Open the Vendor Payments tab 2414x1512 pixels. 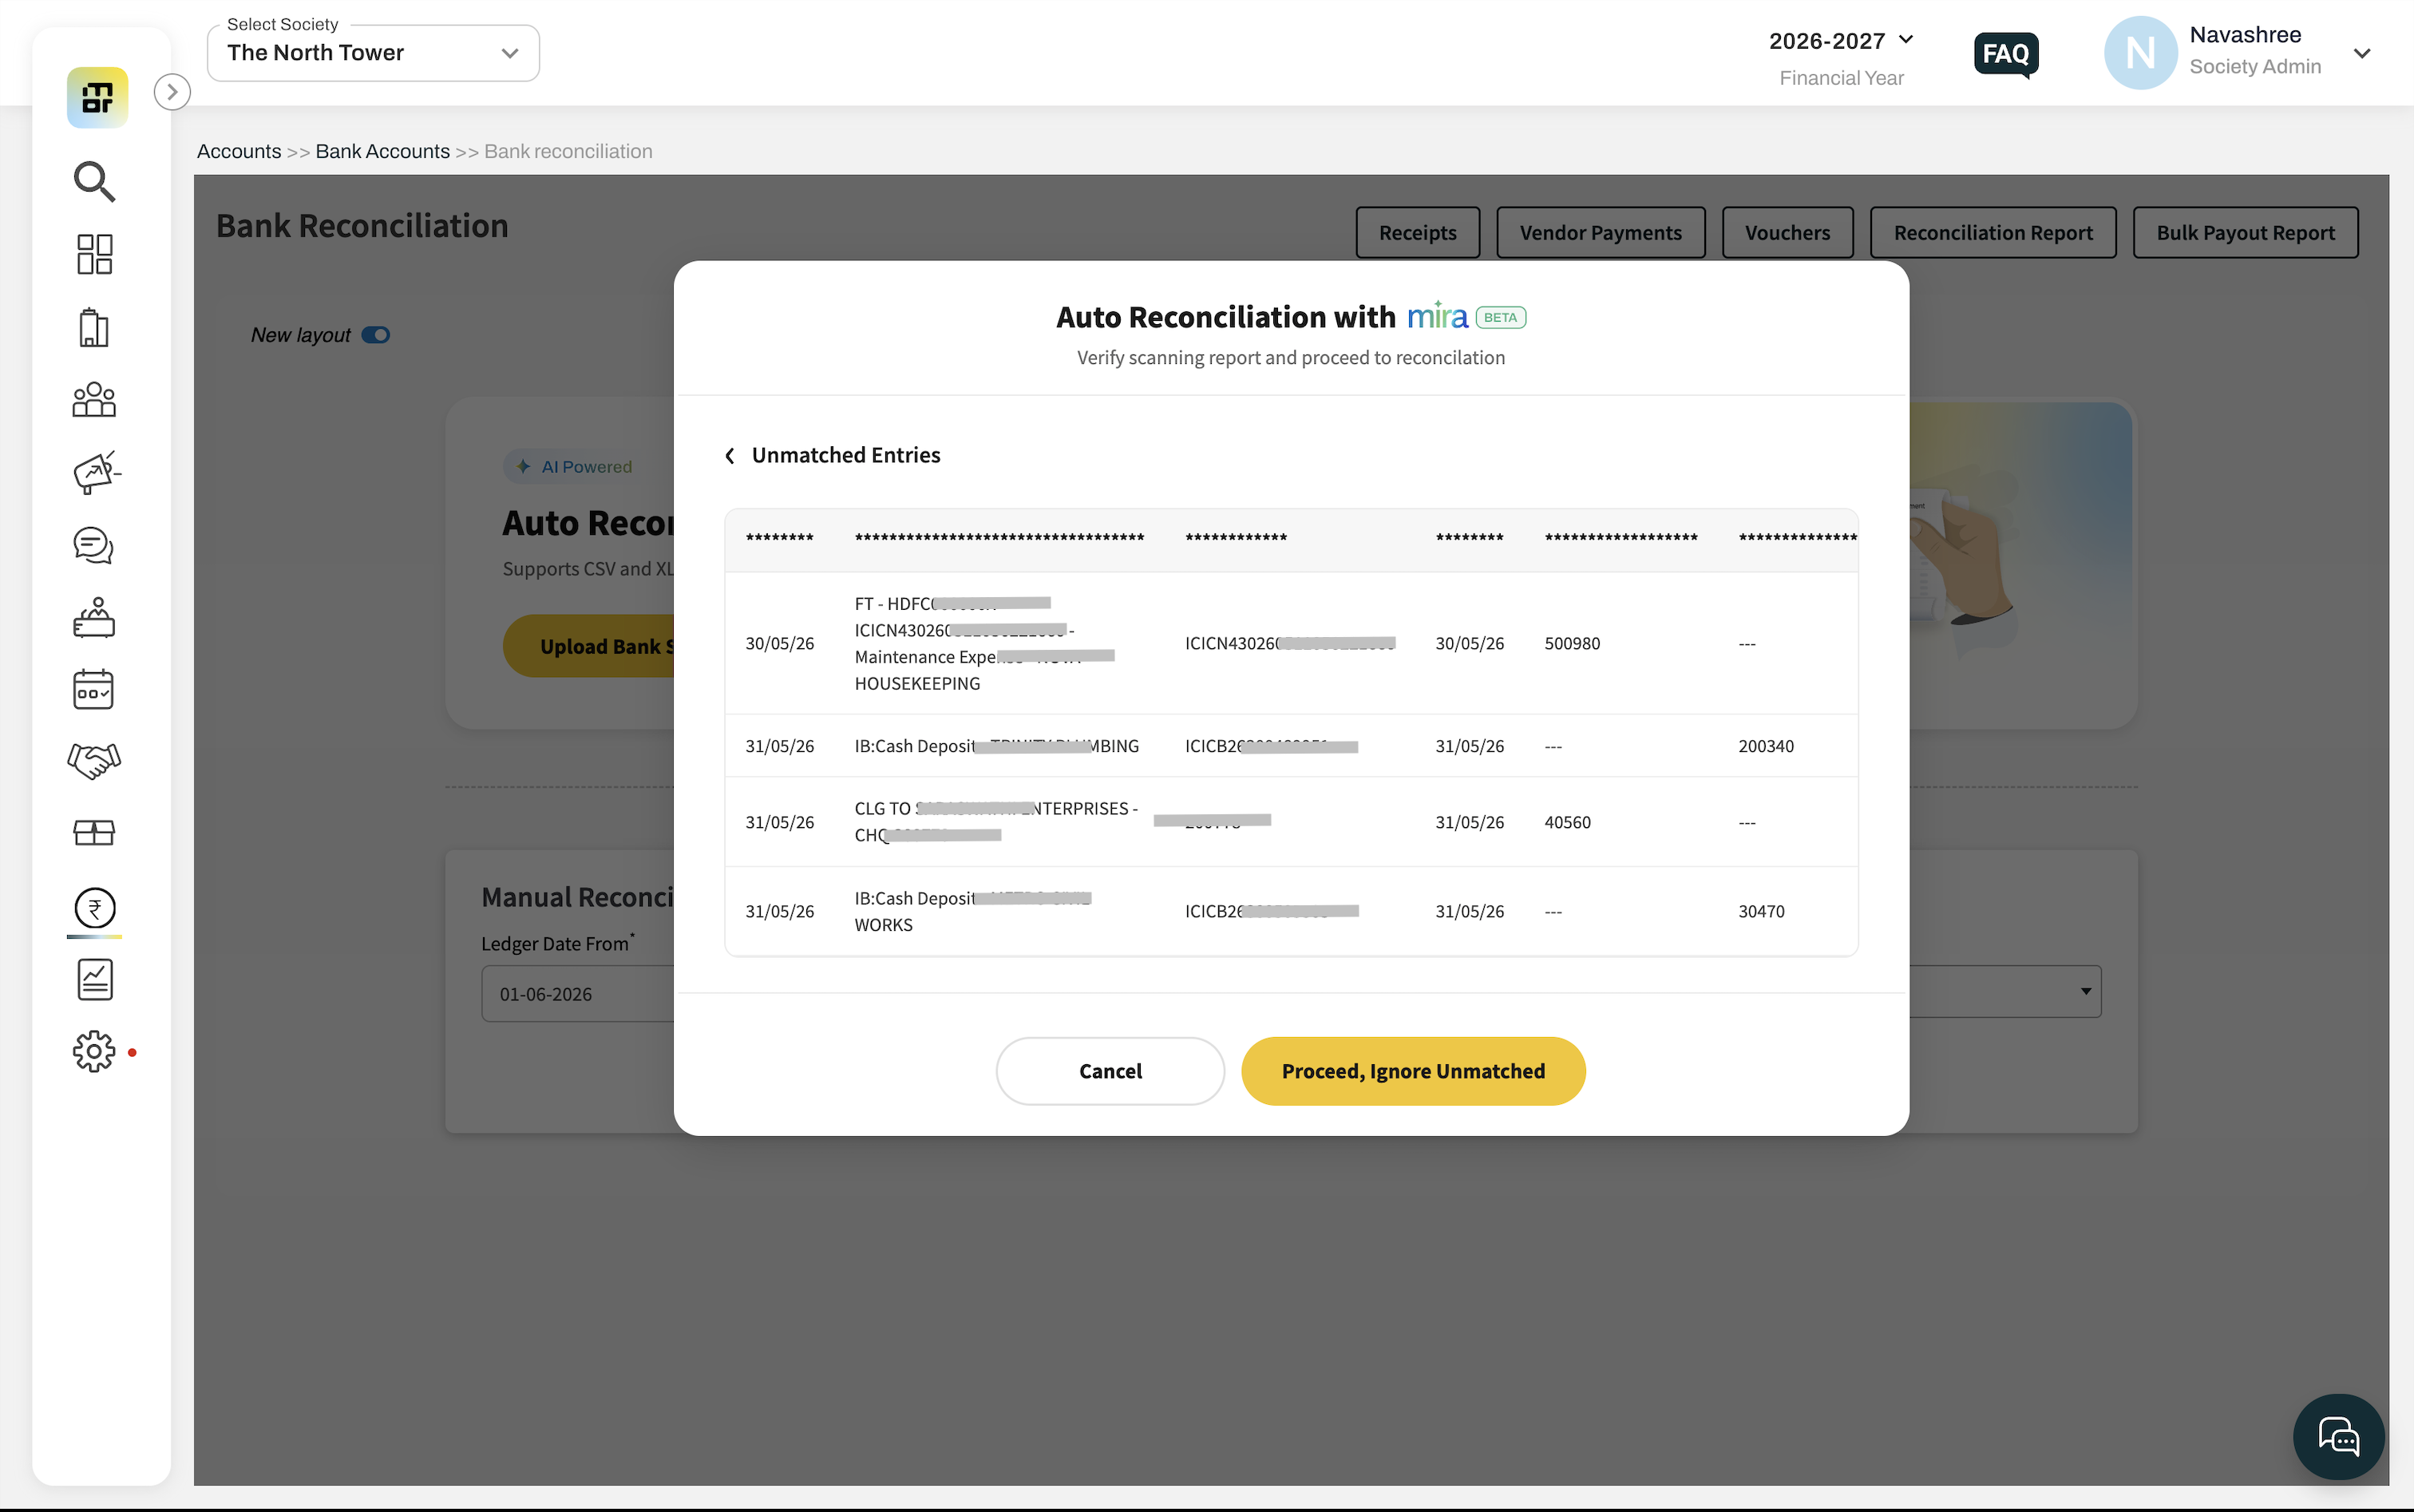click(x=1600, y=233)
